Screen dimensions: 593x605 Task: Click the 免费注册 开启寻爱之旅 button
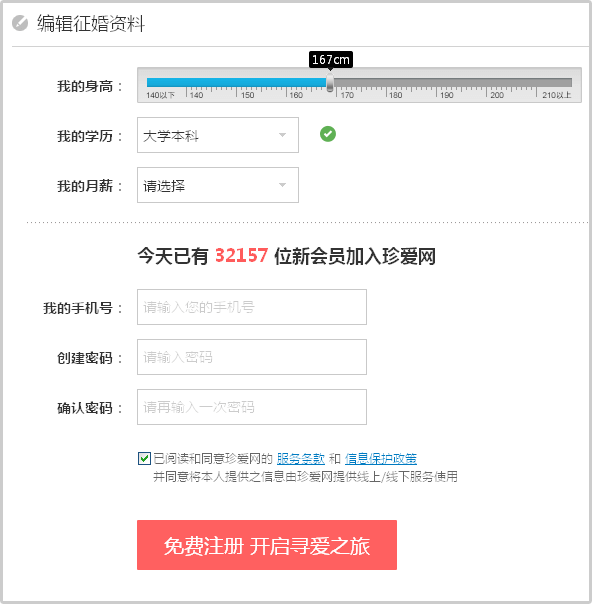(267, 545)
